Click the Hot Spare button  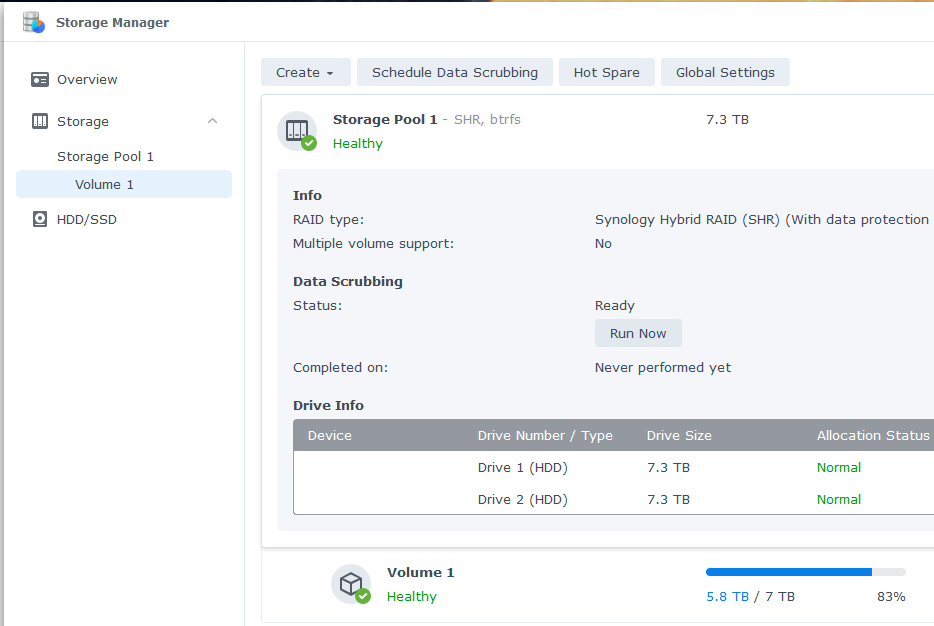click(606, 72)
